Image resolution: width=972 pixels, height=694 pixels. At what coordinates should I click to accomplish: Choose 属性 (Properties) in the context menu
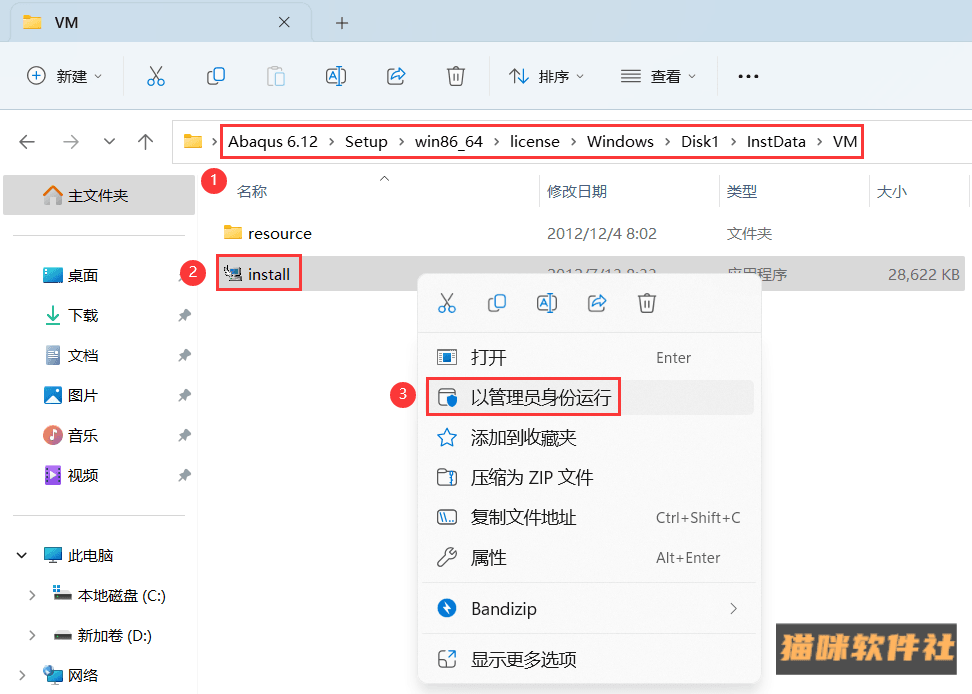click(x=590, y=558)
